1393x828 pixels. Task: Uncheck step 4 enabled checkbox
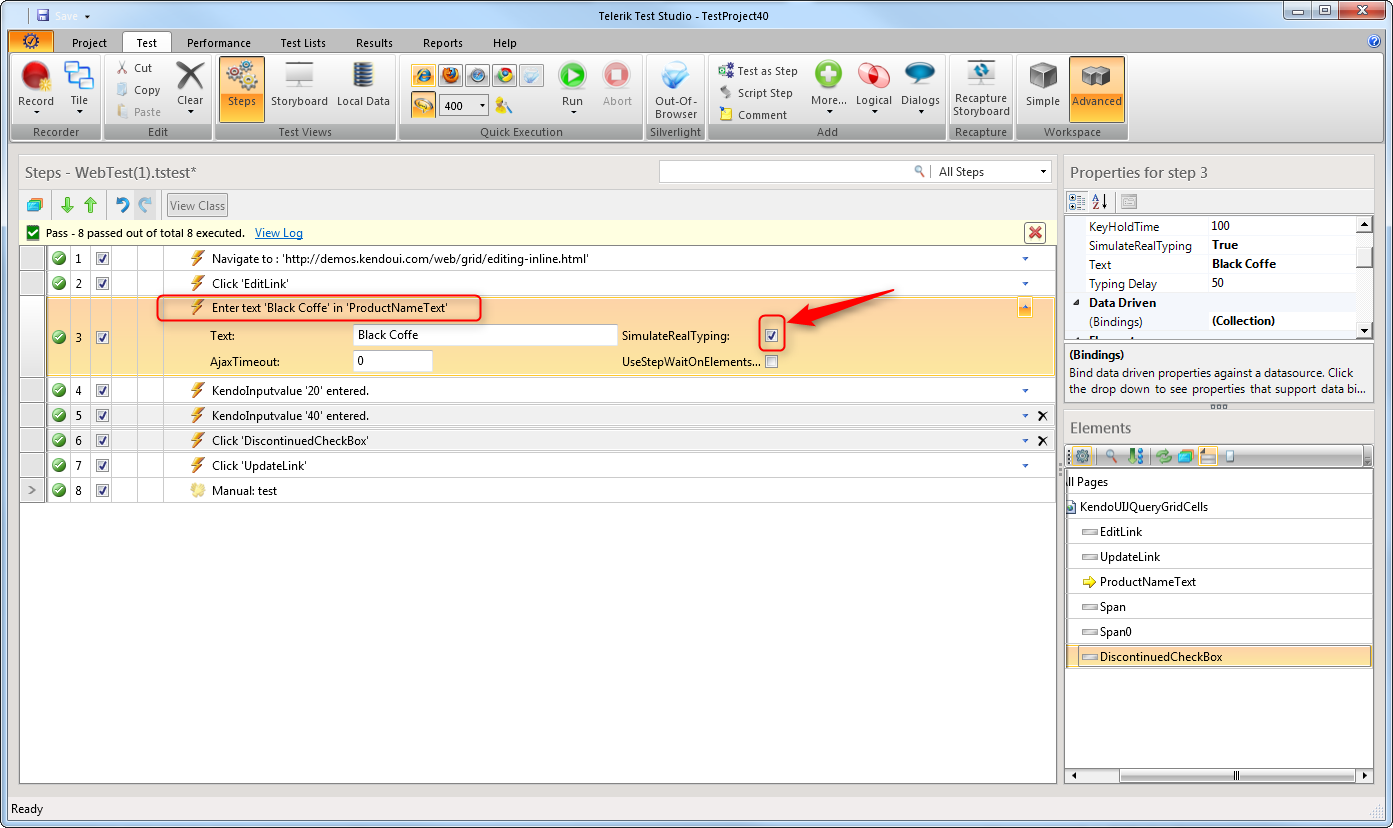point(102,391)
